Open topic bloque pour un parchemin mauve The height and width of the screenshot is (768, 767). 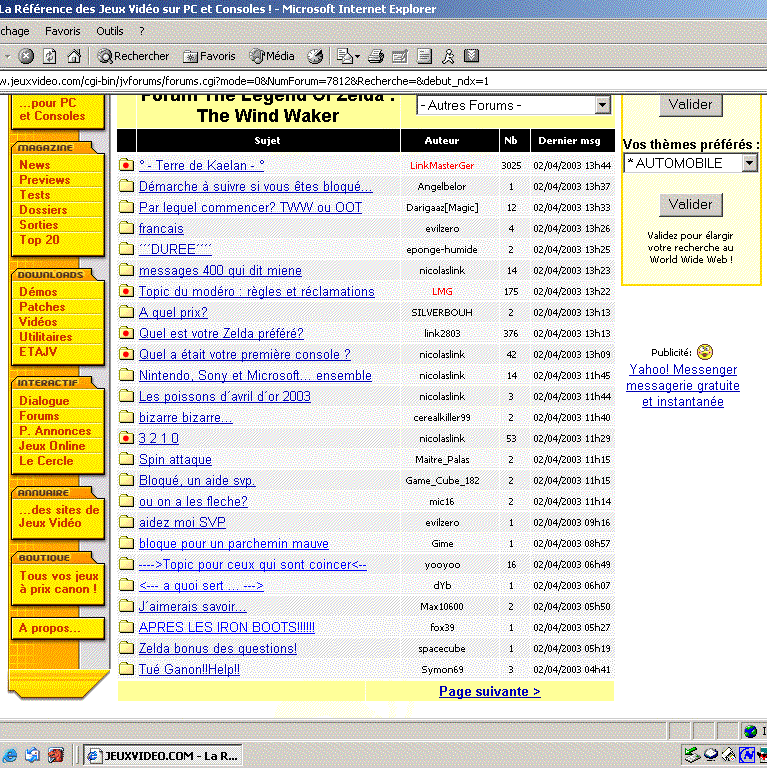[234, 544]
